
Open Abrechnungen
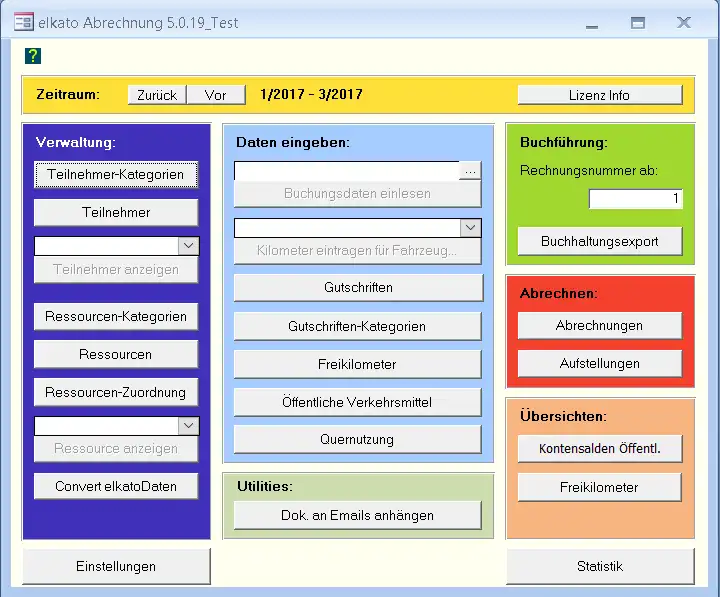click(600, 326)
